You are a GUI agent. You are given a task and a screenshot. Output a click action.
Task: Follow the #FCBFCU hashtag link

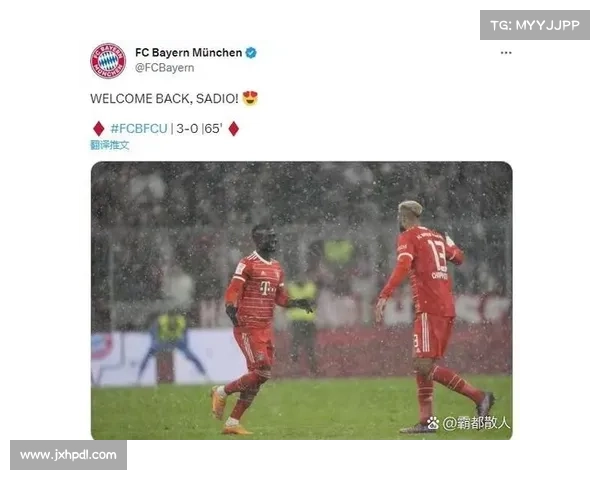[139, 129]
